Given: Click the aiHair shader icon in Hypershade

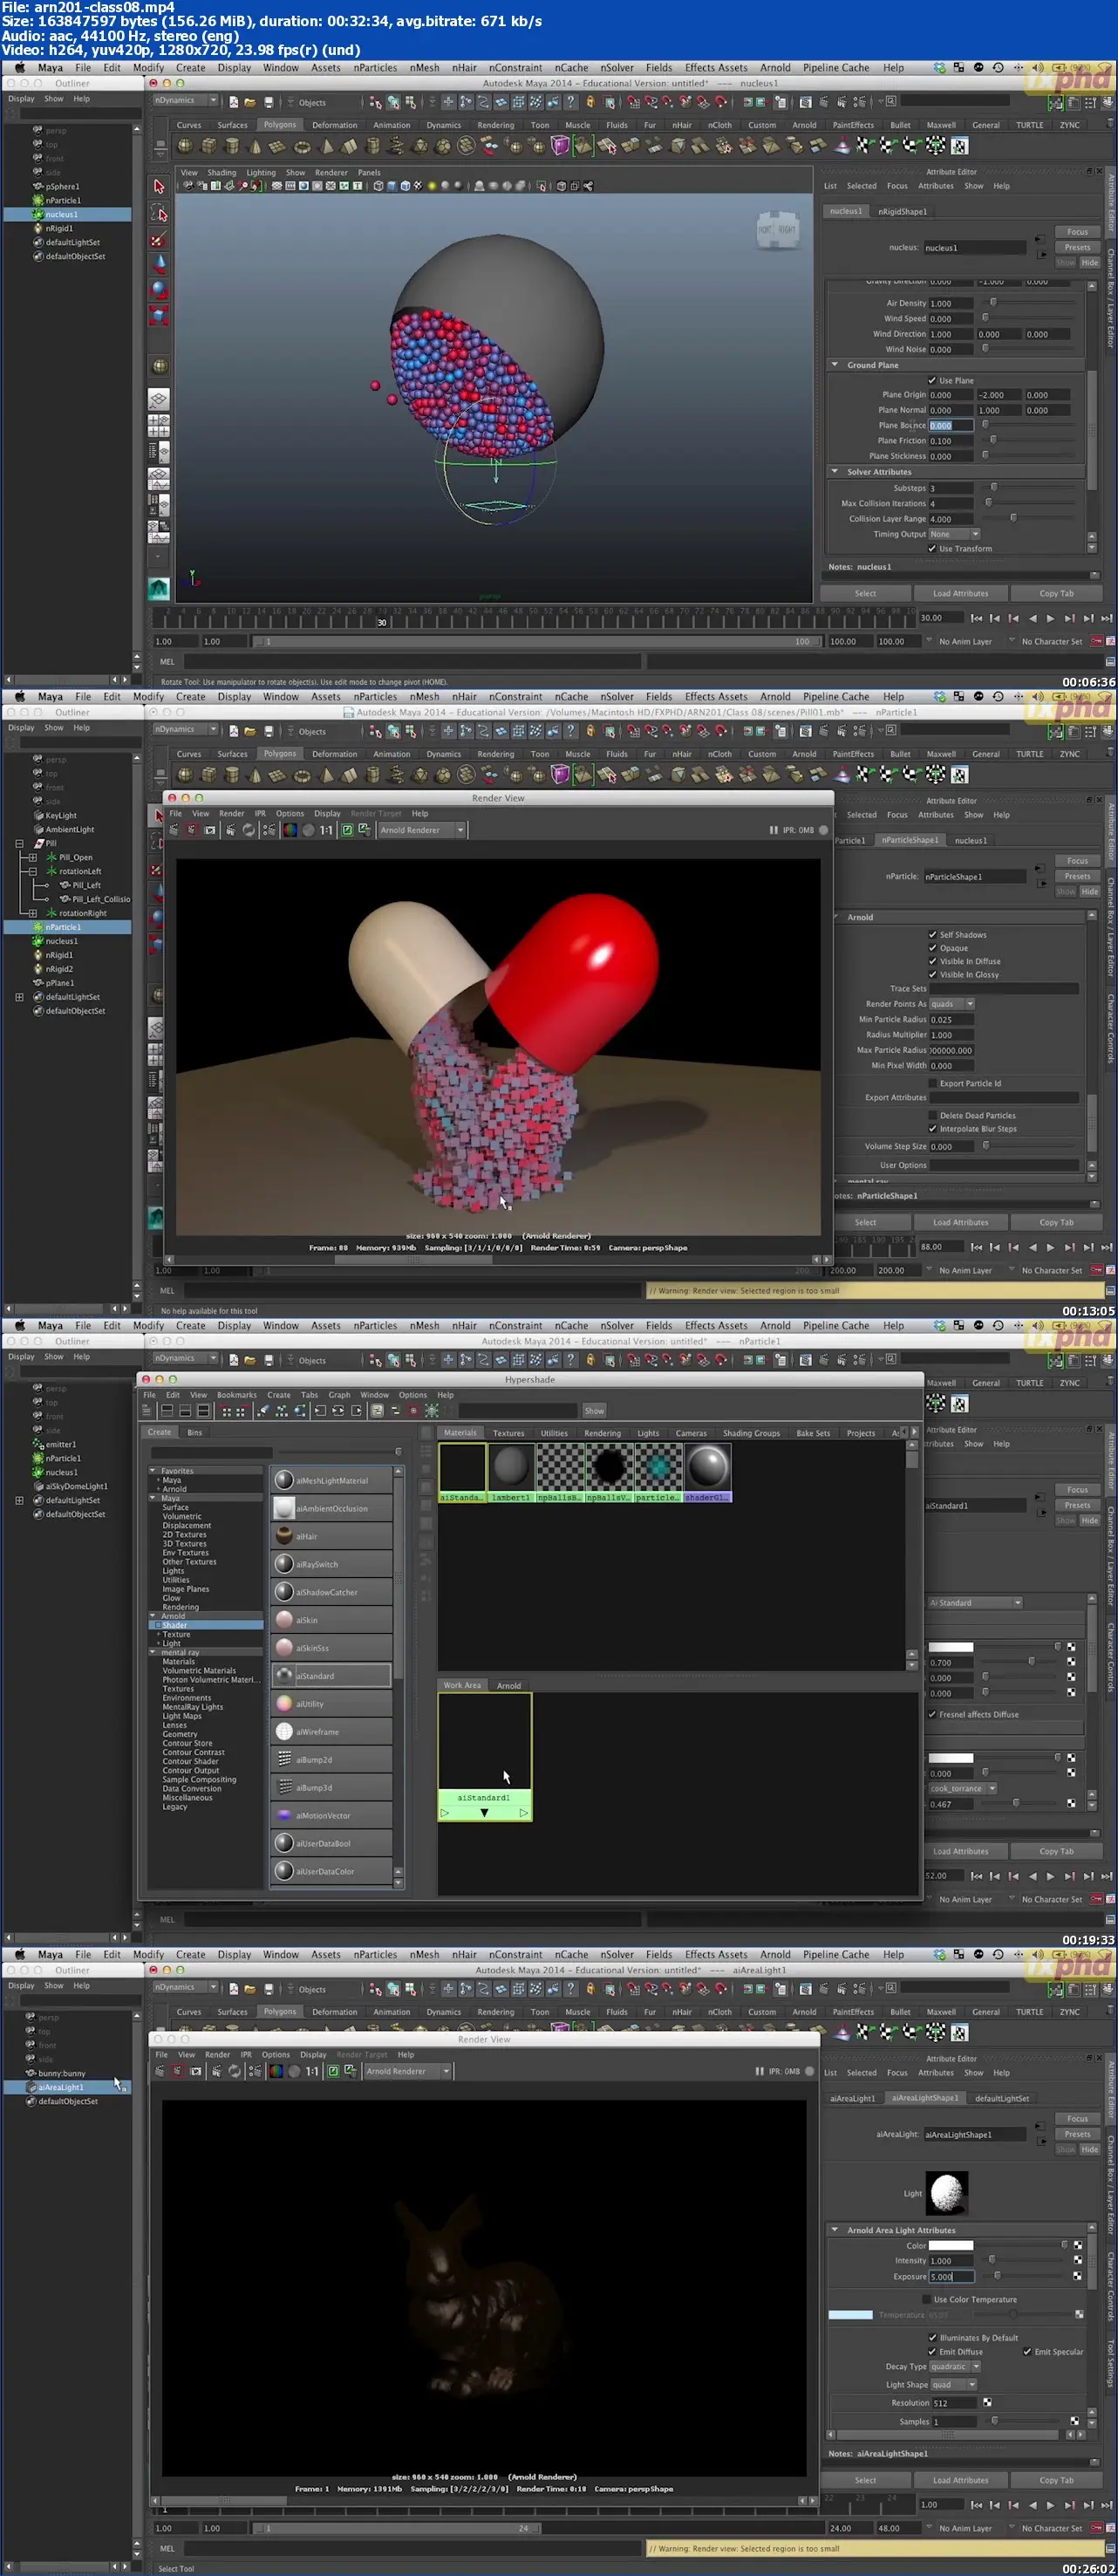Looking at the screenshot, I should pyautogui.click(x=284, y=1536).
